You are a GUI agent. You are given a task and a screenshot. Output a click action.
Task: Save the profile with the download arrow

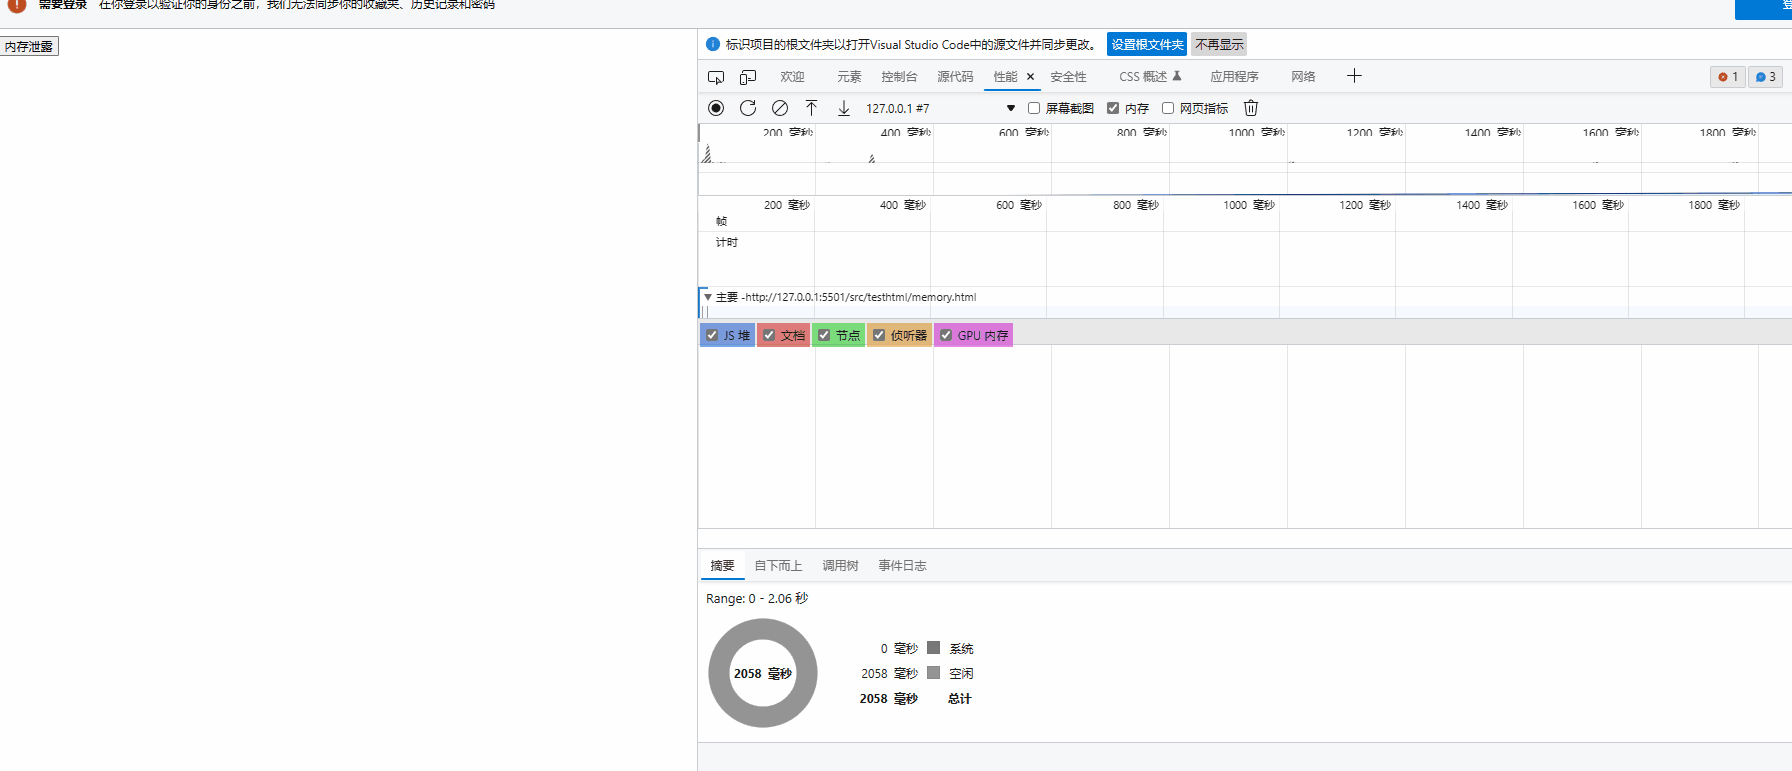point(844,108)
